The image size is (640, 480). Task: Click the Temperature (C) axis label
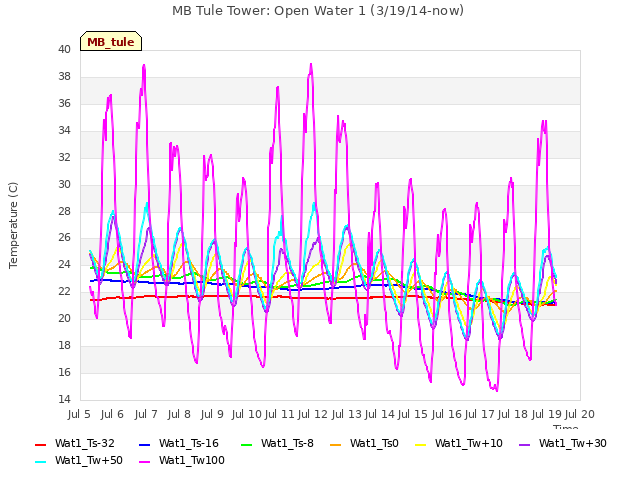13,225
